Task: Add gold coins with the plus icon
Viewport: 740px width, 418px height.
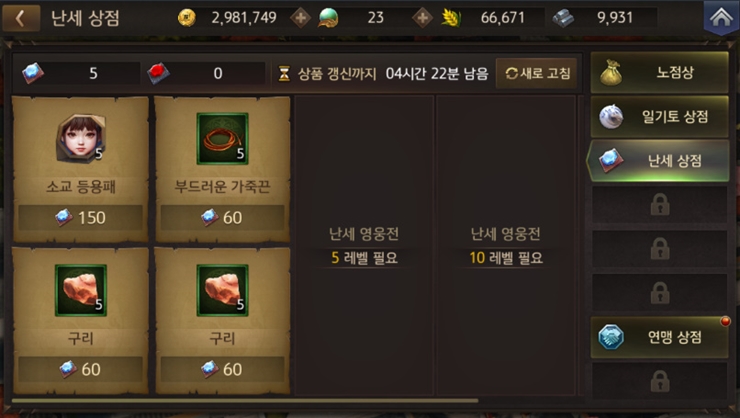Action: [301, 18]
